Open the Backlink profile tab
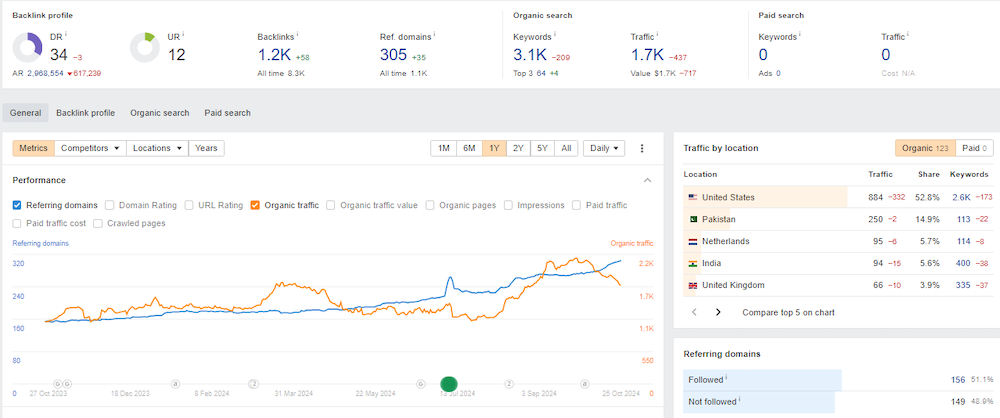 [x=85, y=113]
